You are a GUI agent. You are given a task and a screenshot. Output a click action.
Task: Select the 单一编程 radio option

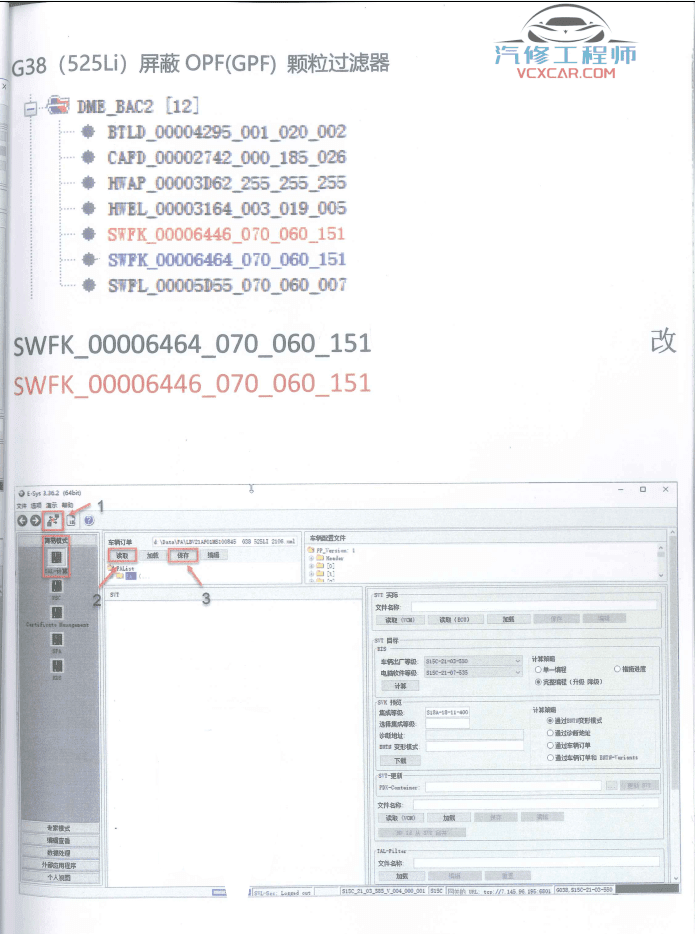(538, 670)
